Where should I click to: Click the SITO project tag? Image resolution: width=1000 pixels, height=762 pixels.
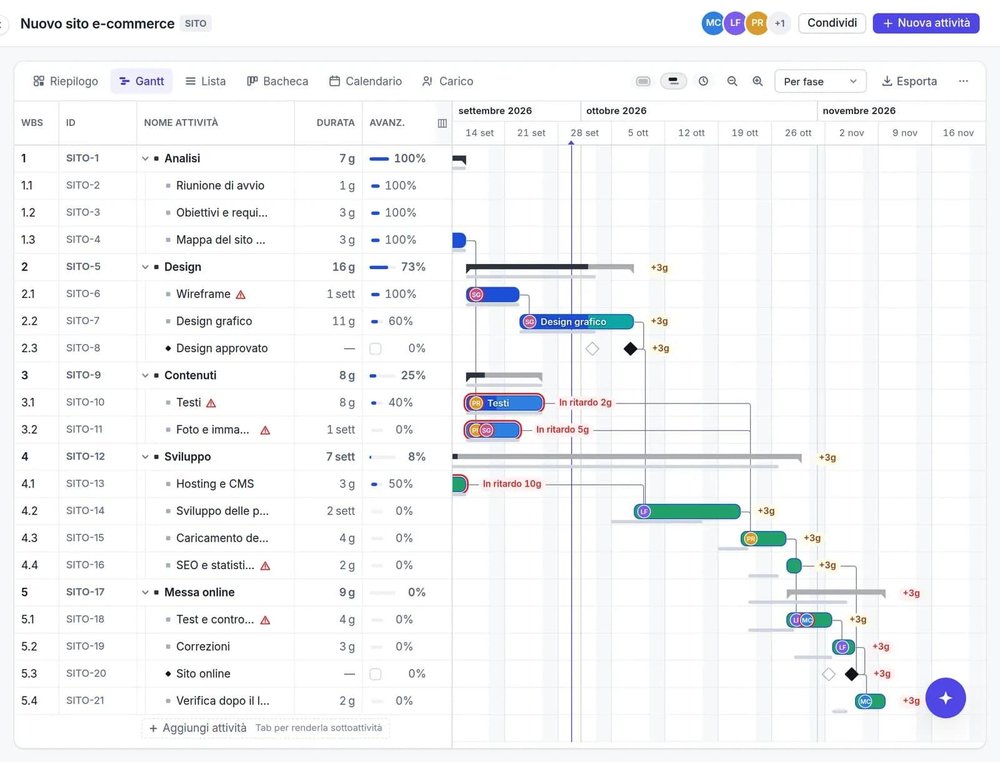click(x=195, y=24)
